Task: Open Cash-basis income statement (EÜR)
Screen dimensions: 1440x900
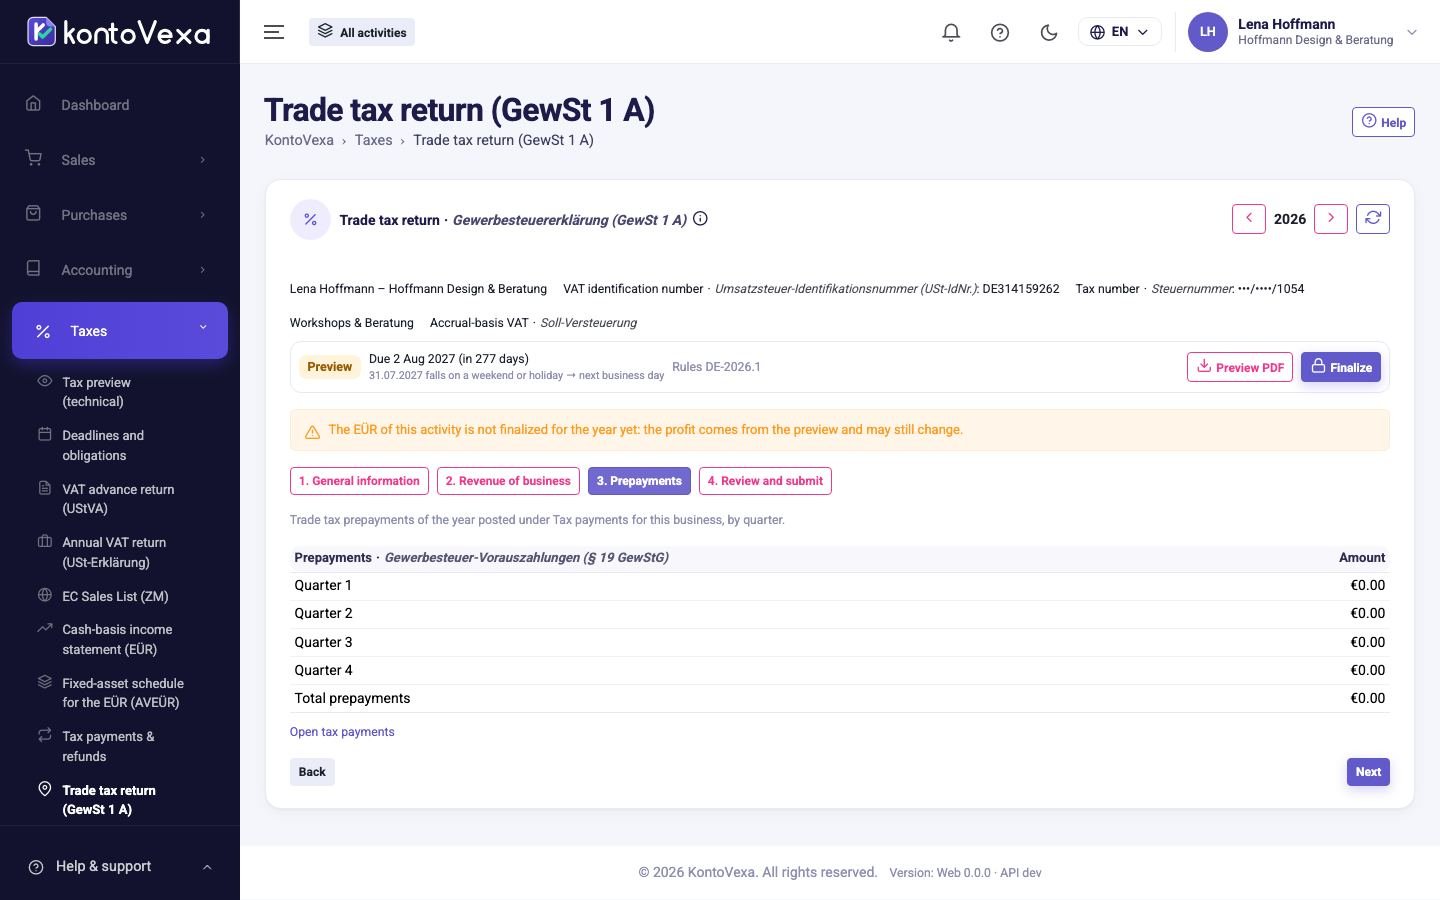Action: click(120, 639)
